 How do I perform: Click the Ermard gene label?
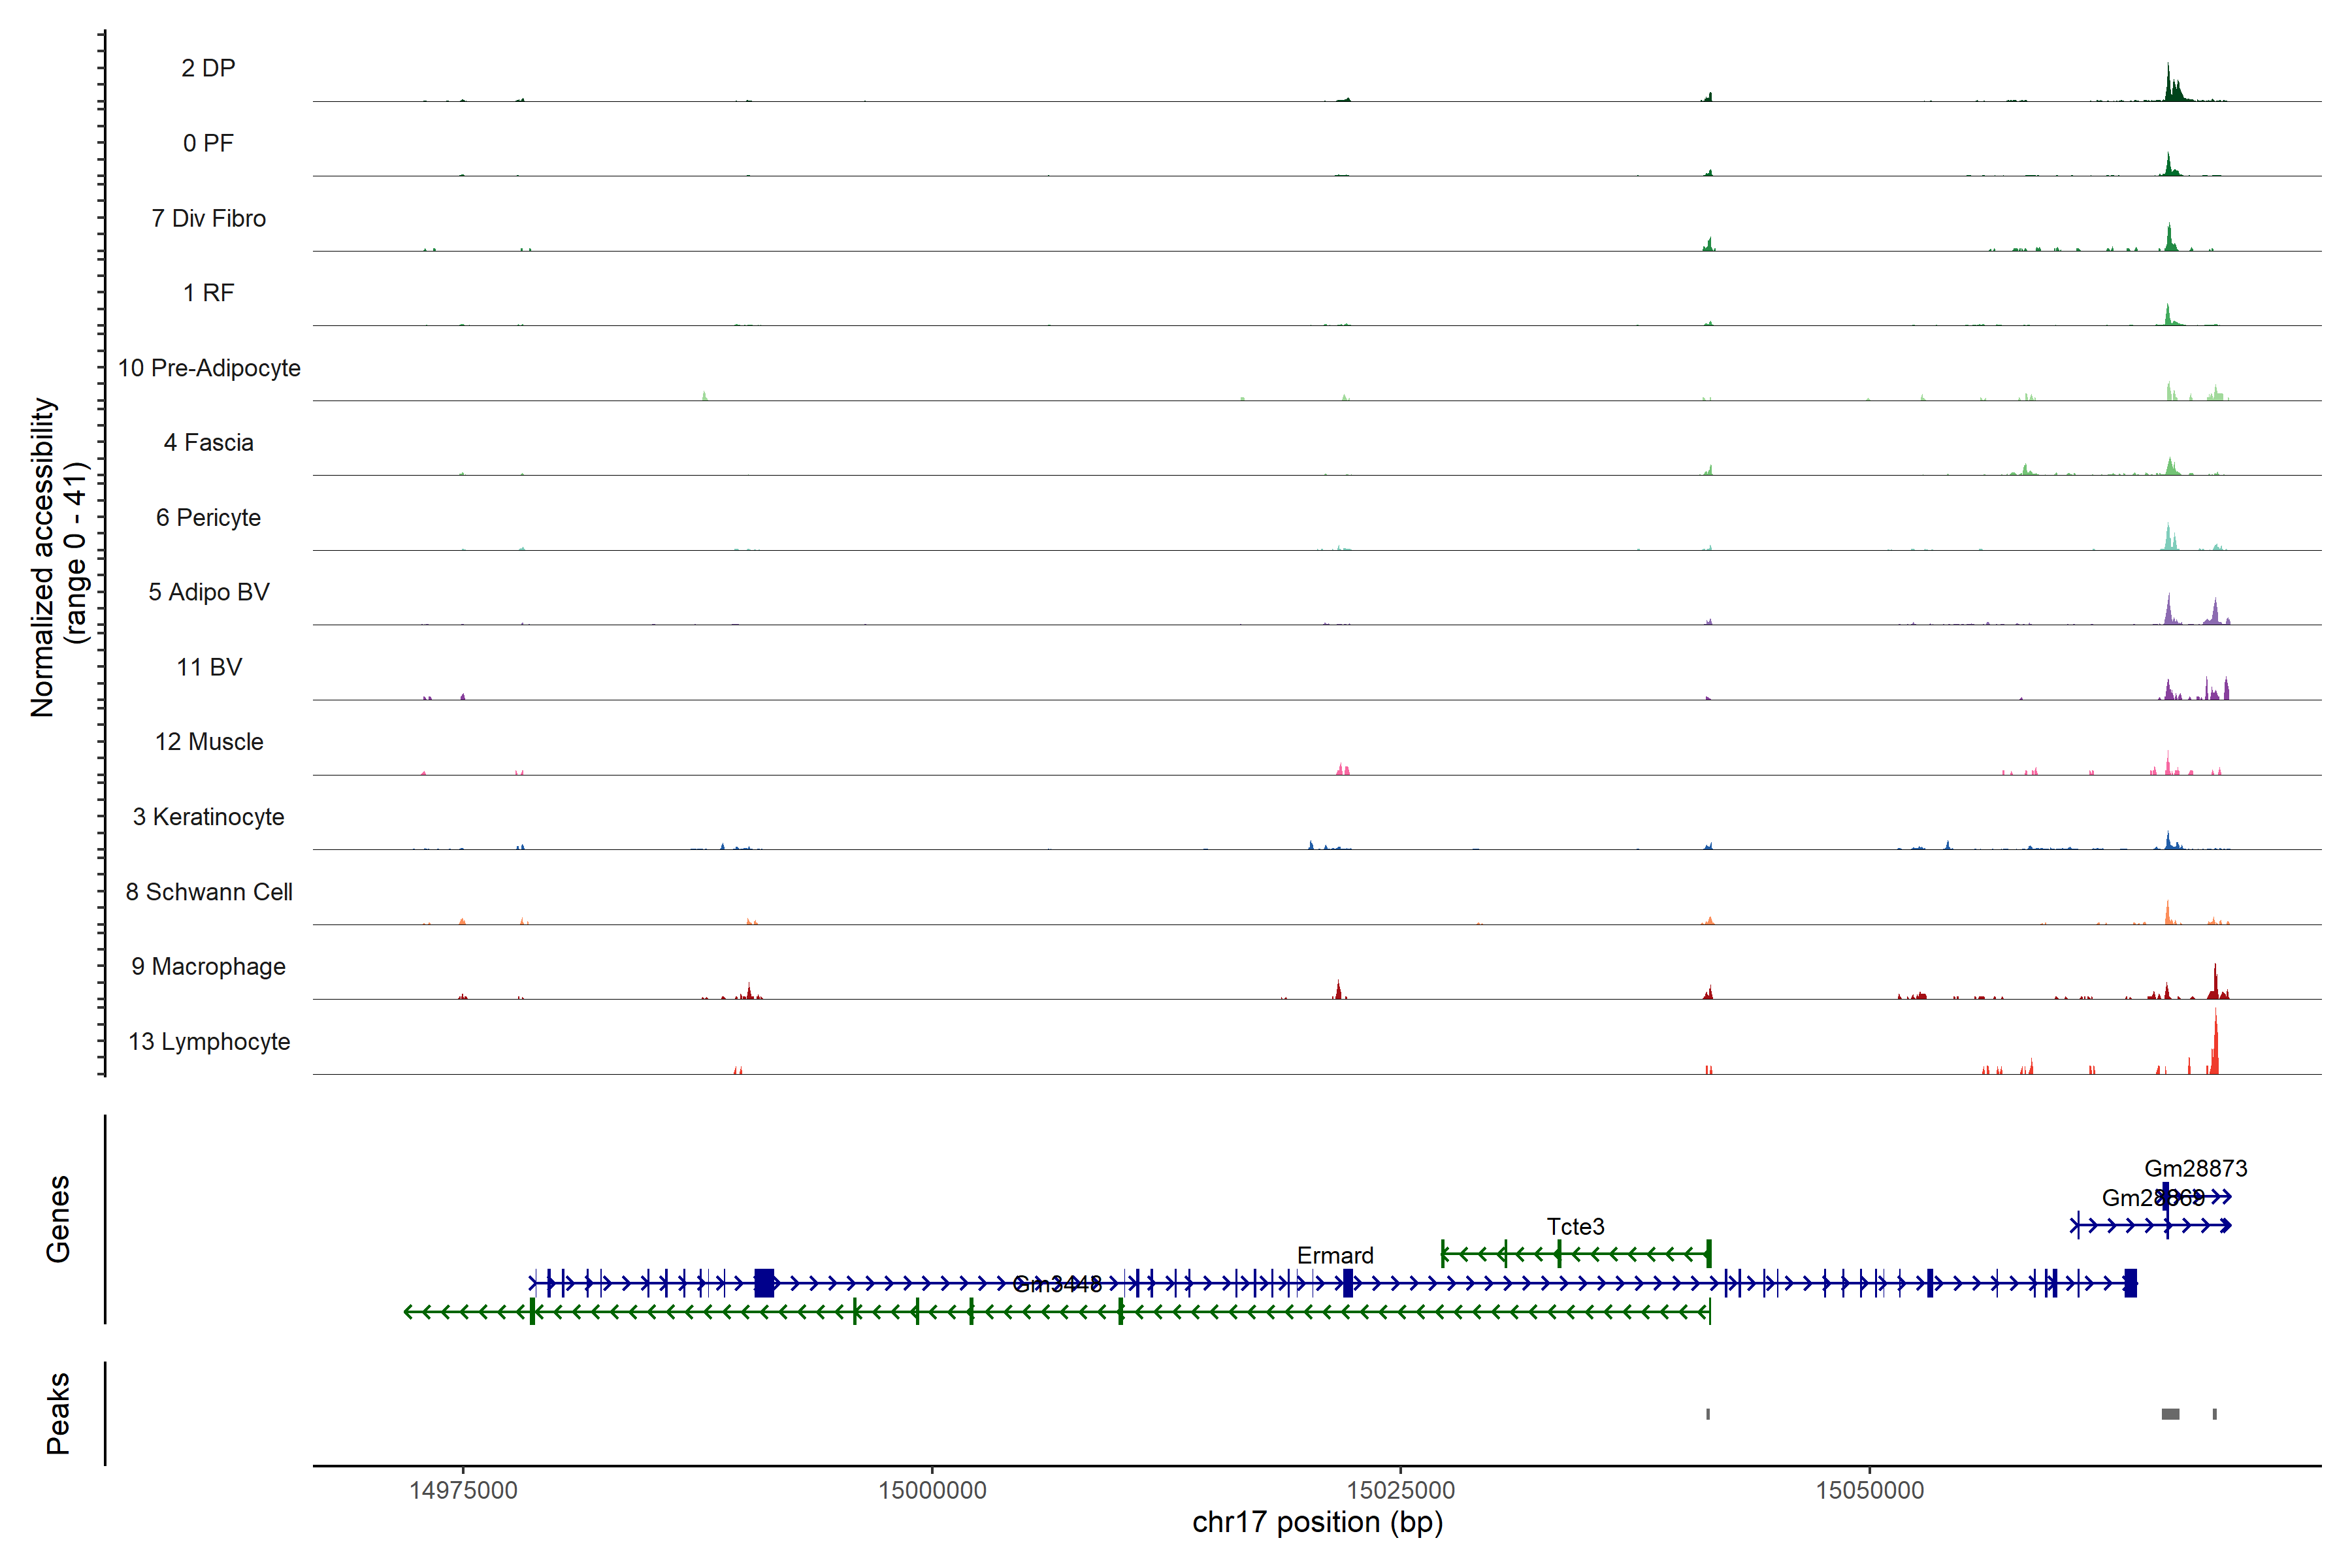[x=1335, y=1255]
